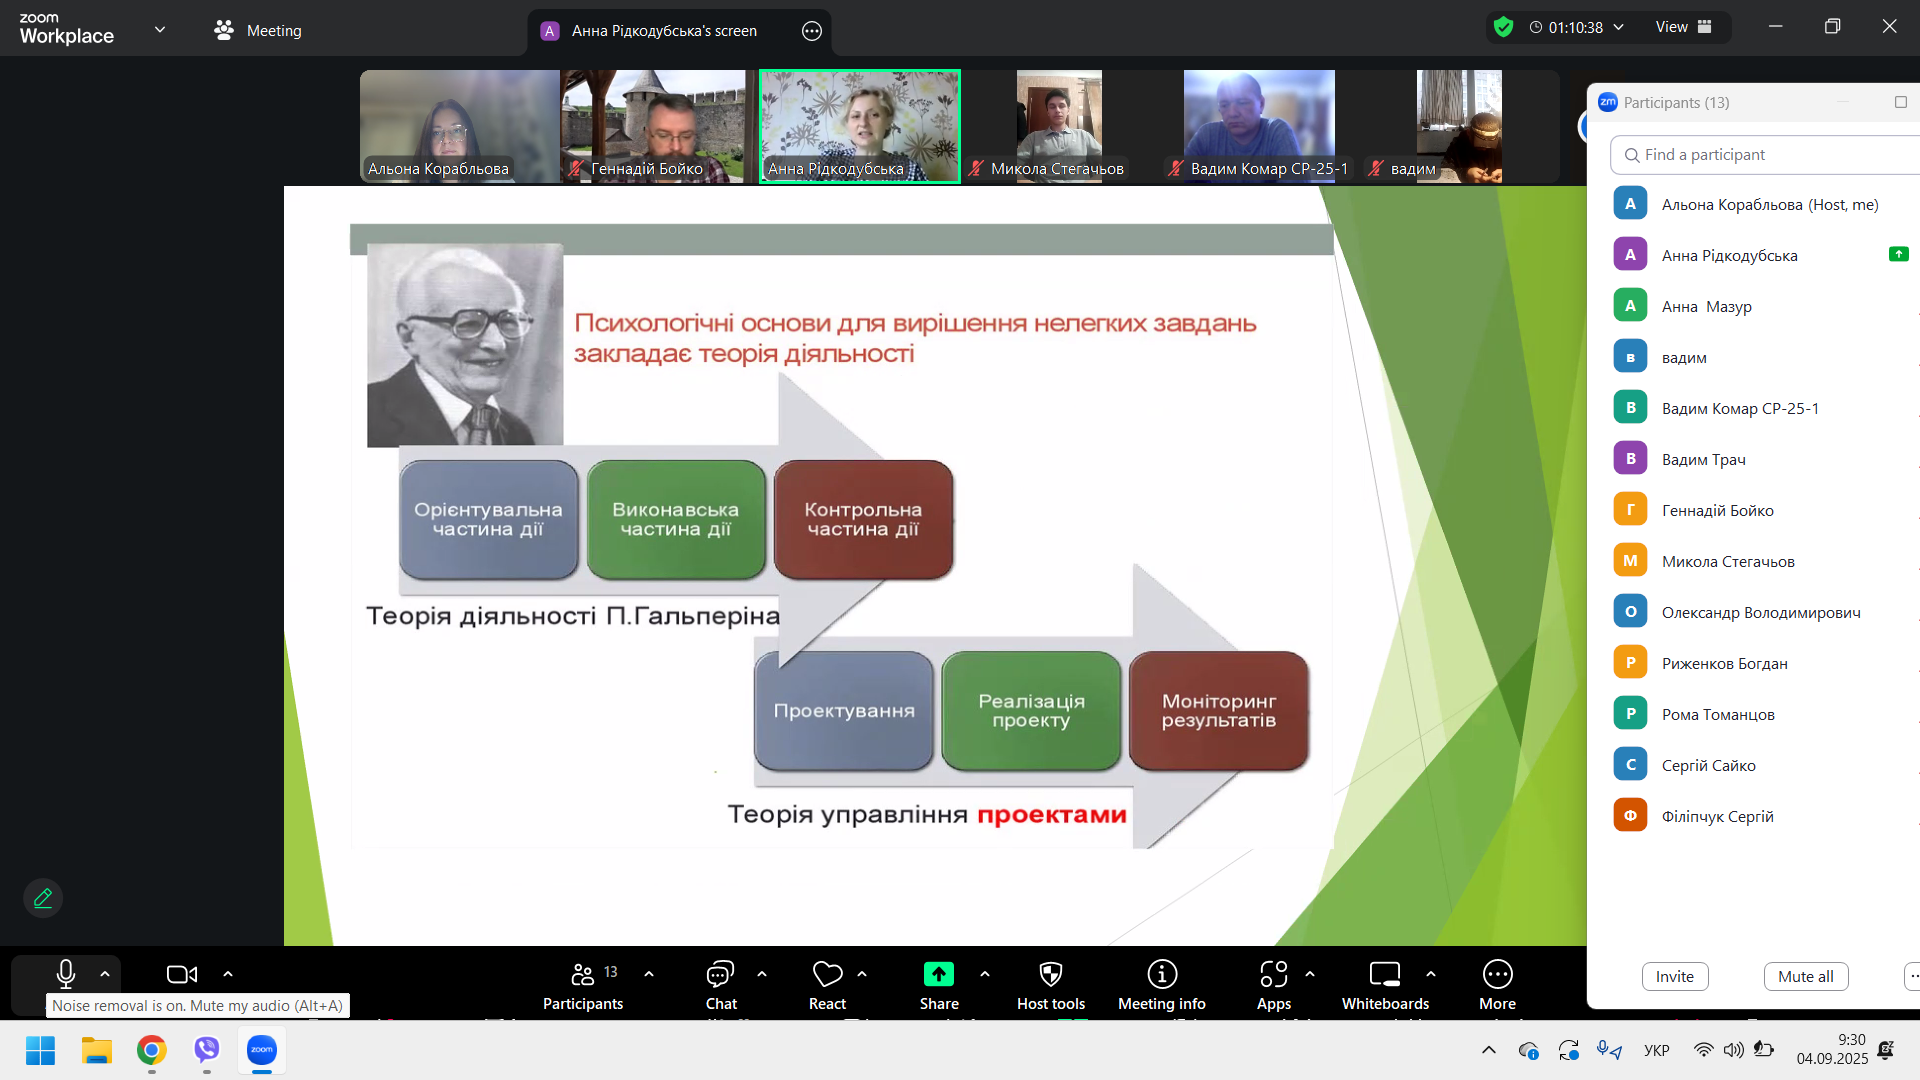The width and height of the screenshot is (1920, 1080).
Task: Click the green Share screen icon
Action: click(x=938, y=974)
